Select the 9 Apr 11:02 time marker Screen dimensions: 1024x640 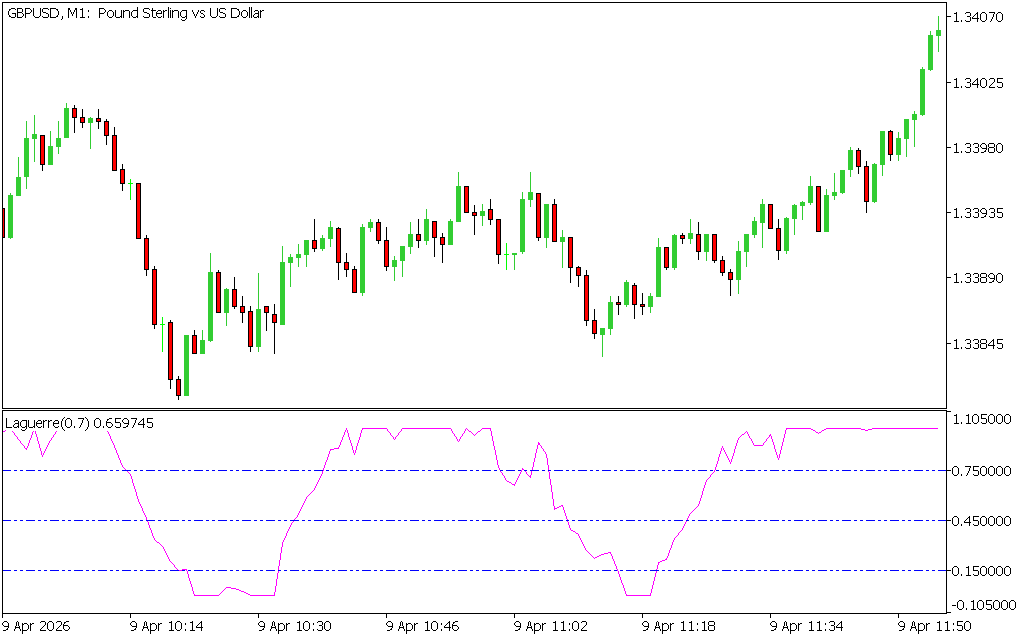[x=551, y=626]
